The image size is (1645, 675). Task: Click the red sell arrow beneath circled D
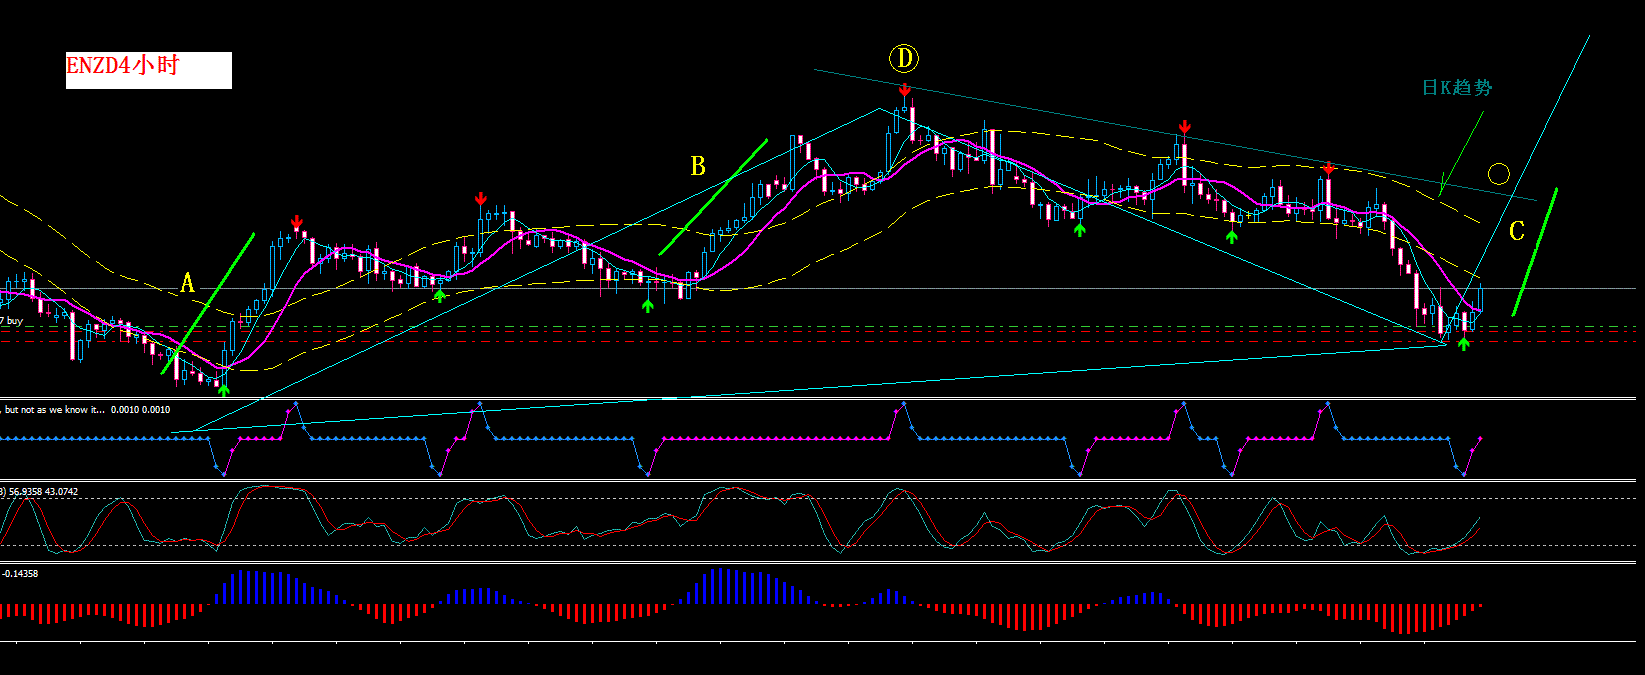[904, 91]
